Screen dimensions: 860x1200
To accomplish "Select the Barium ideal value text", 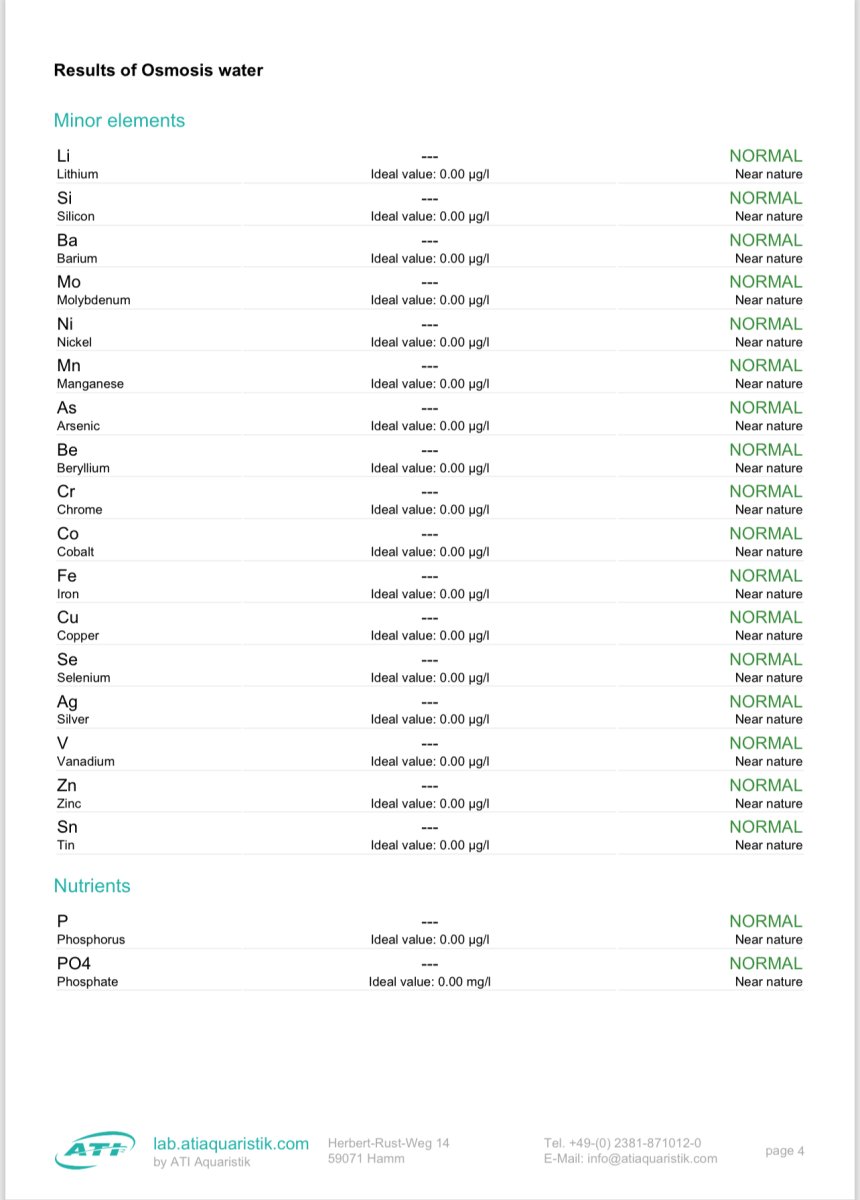I will [430, 258].
